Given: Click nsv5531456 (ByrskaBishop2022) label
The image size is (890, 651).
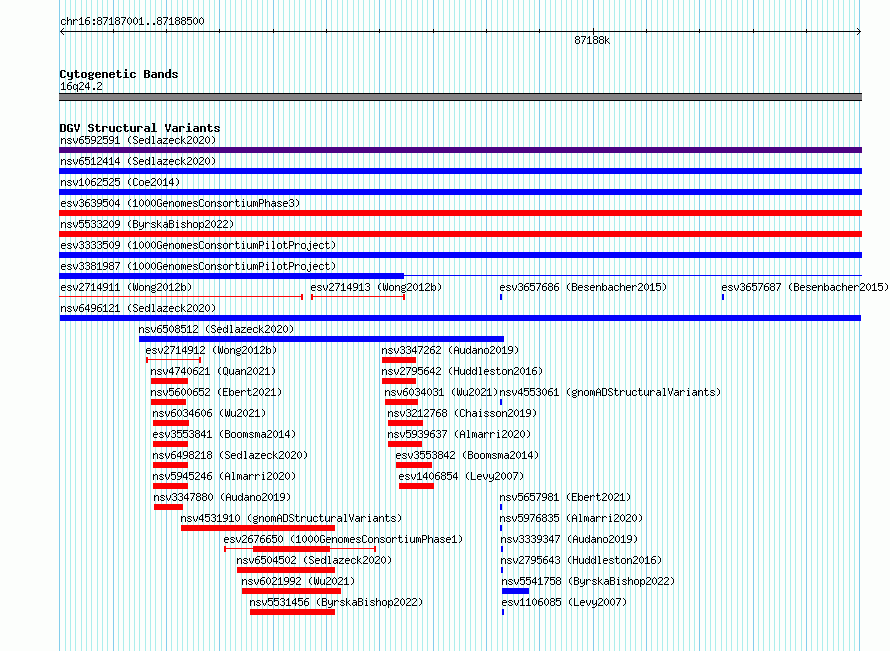Looking at the screenshot, I should pyautogui.click(x=336, y=602).
